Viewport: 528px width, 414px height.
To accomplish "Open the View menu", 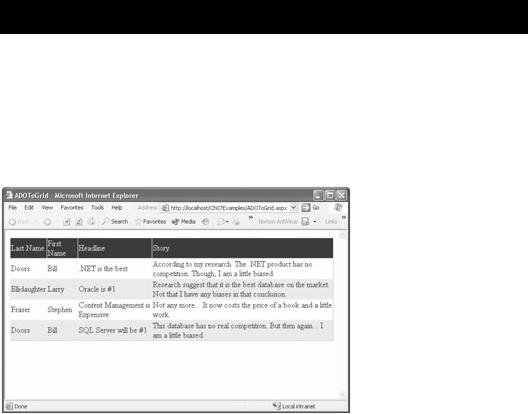I will [47, 208].
